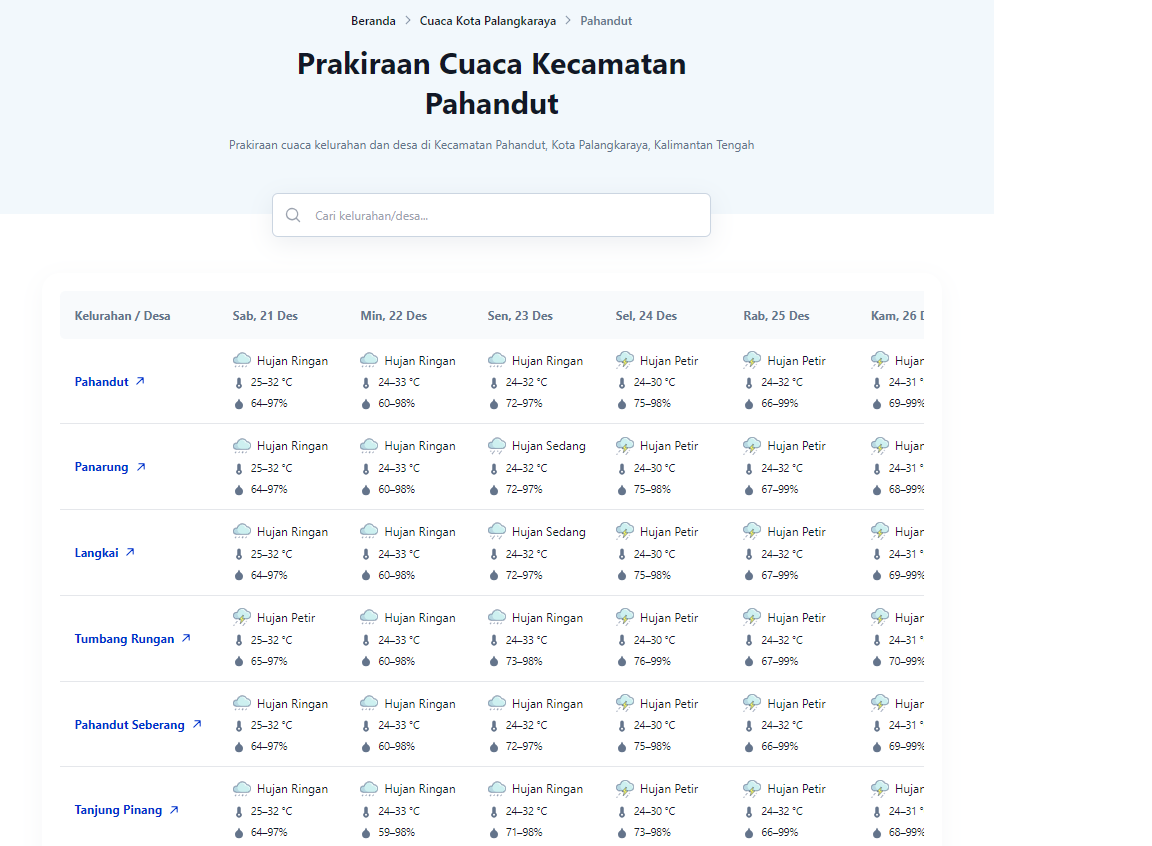Click 24–33 °C for Tumbang Rungan Sen 23 Des

coord(526,640)
